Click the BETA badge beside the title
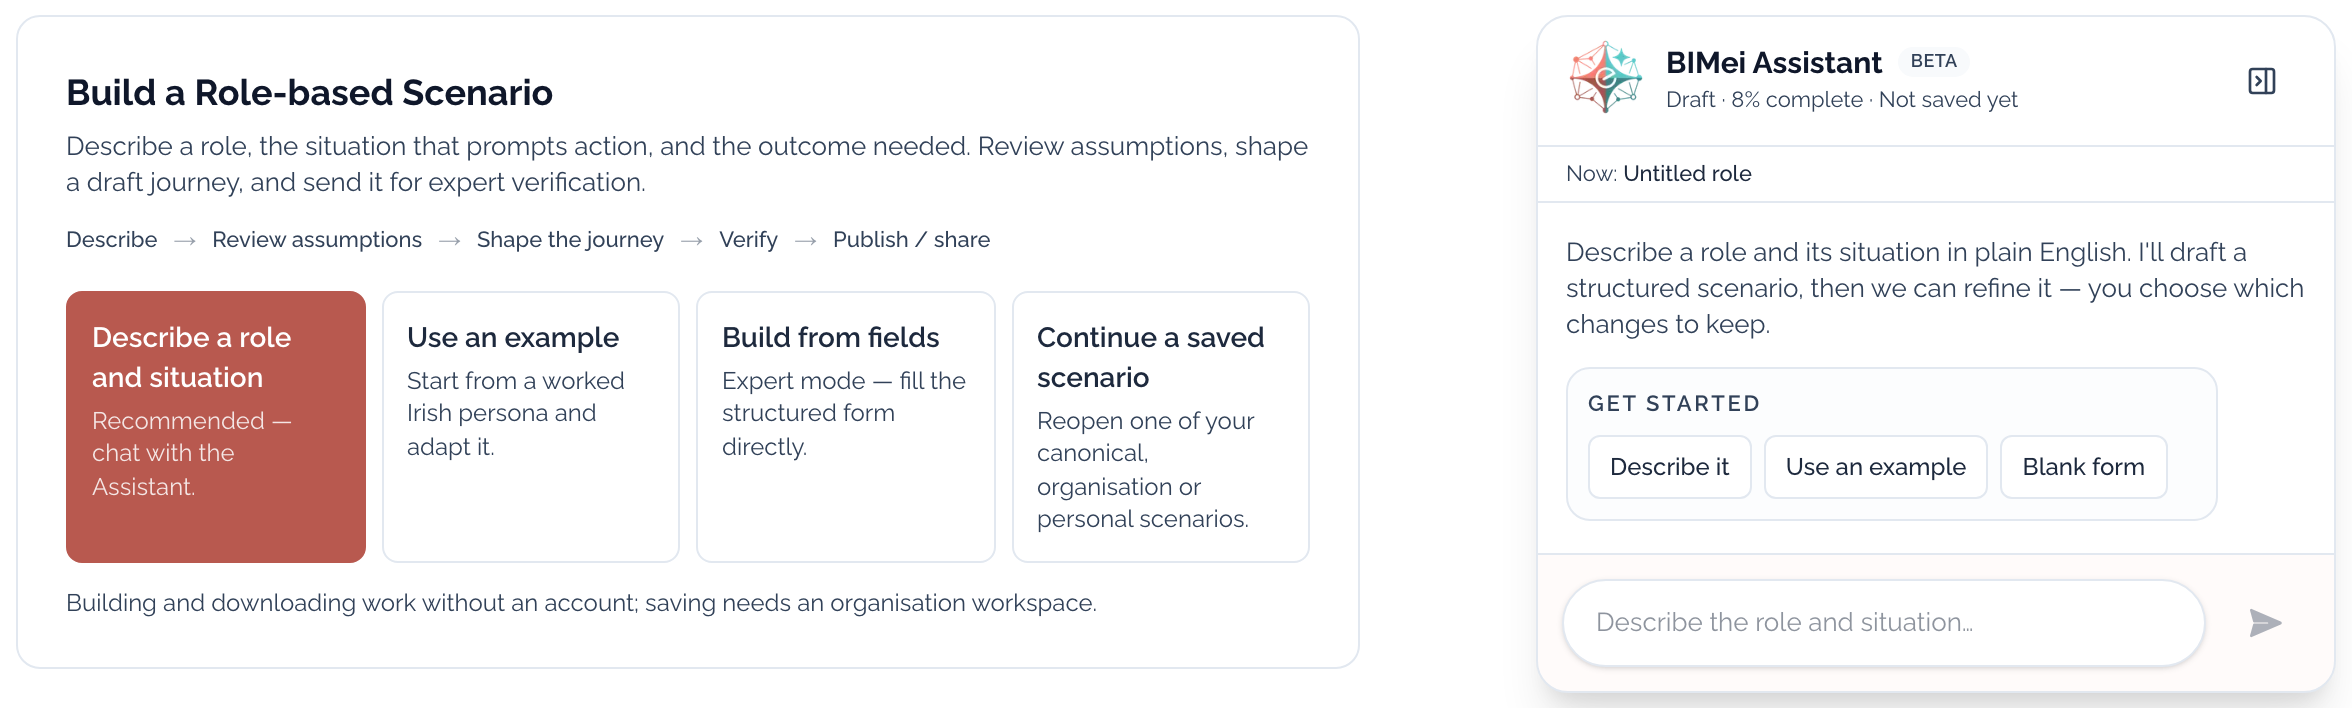2352x708 pixels. coord(1933,61)
